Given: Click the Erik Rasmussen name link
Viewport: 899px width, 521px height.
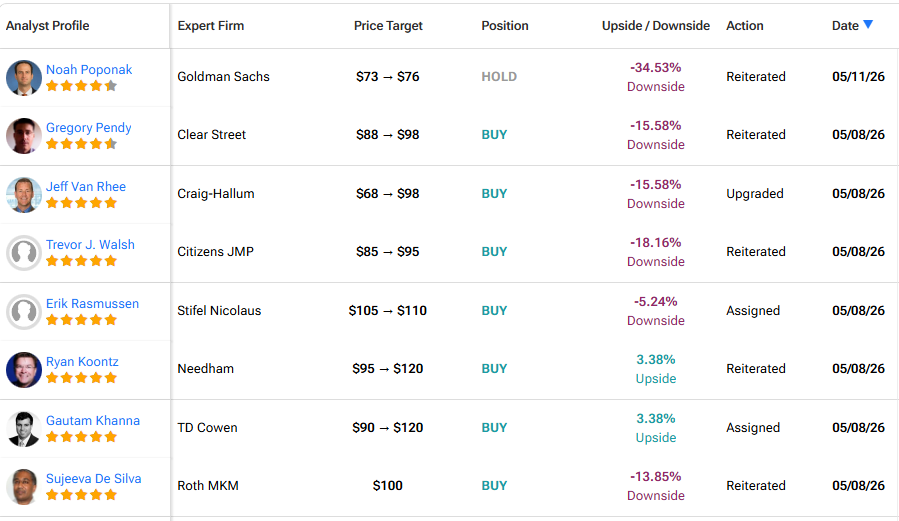Looking at the screenshot, I should [92, 303].
